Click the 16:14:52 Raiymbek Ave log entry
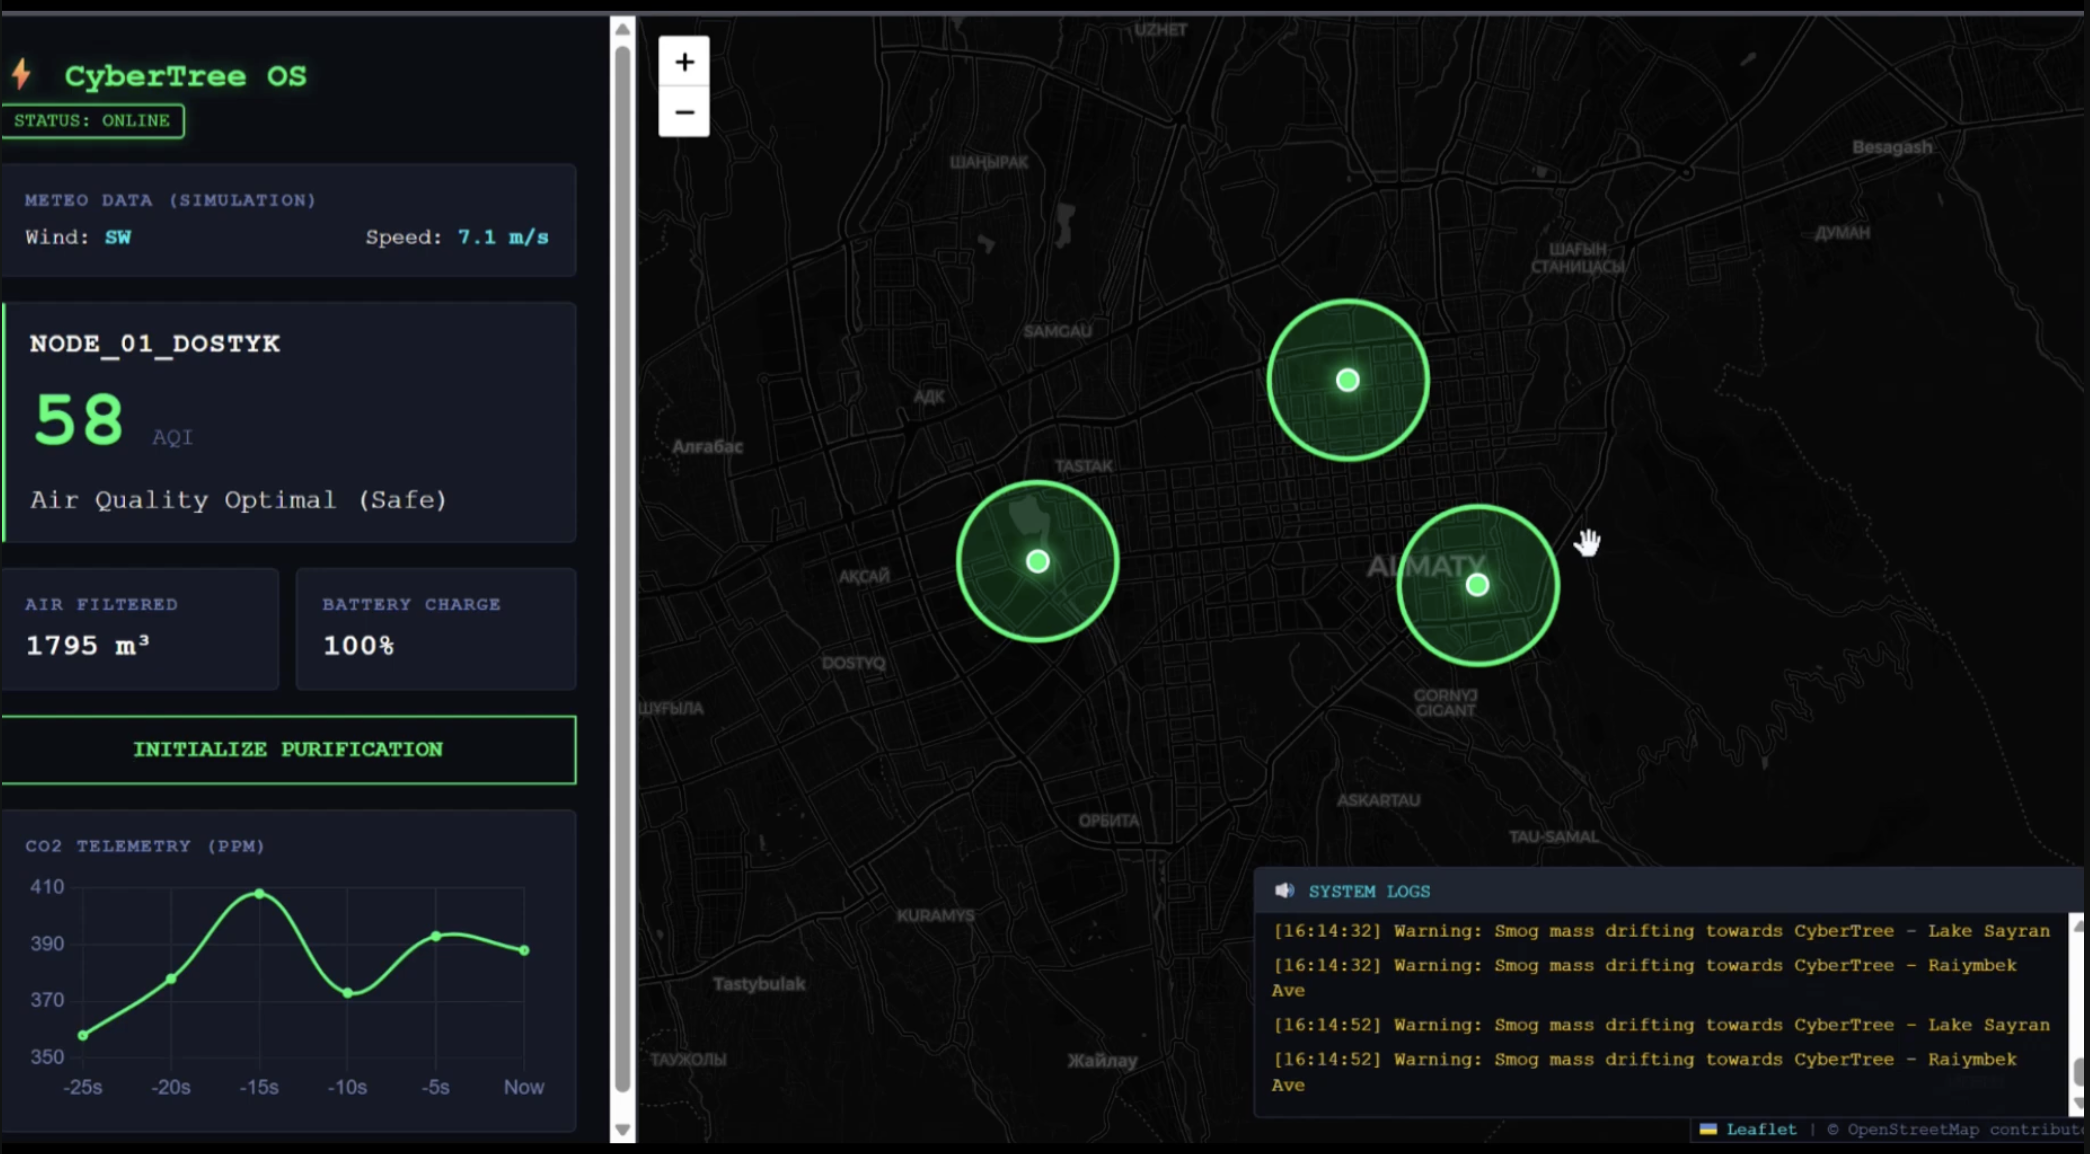The width and height of the screenshot is (2090, 1154). 1645,1072
